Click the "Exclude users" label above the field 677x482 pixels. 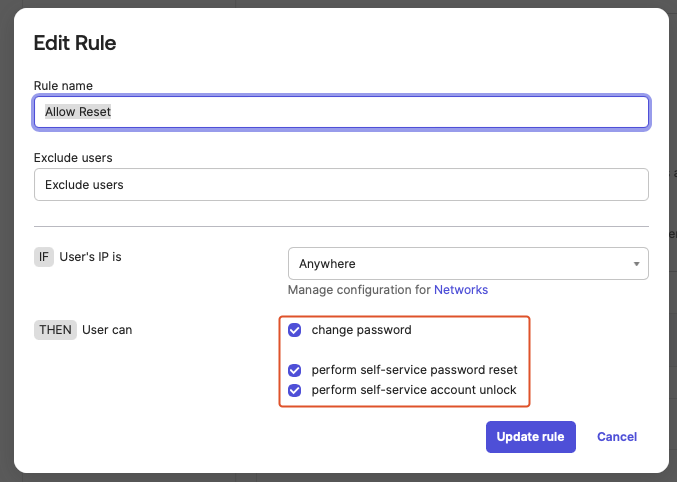click(x=73, y=158)
